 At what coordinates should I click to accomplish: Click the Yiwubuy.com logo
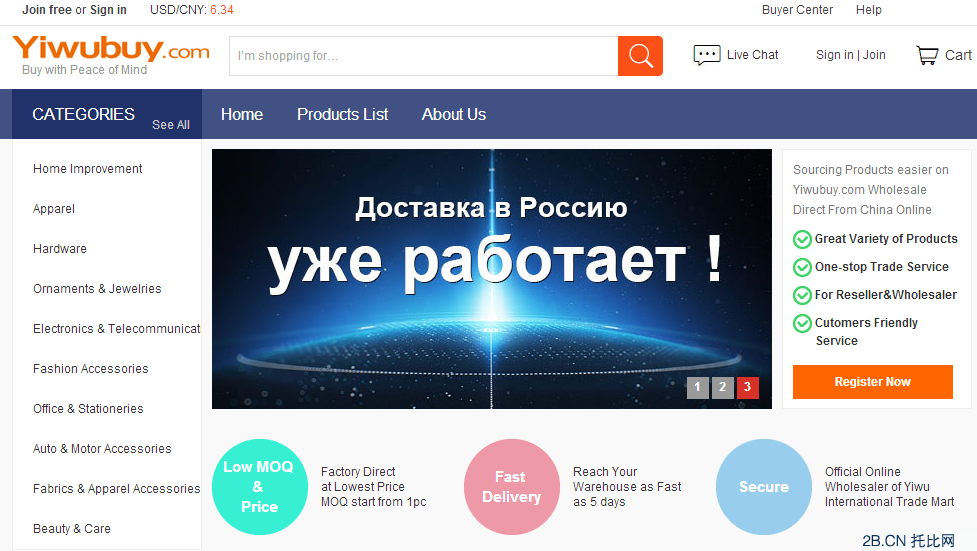(x=110, y=52)
